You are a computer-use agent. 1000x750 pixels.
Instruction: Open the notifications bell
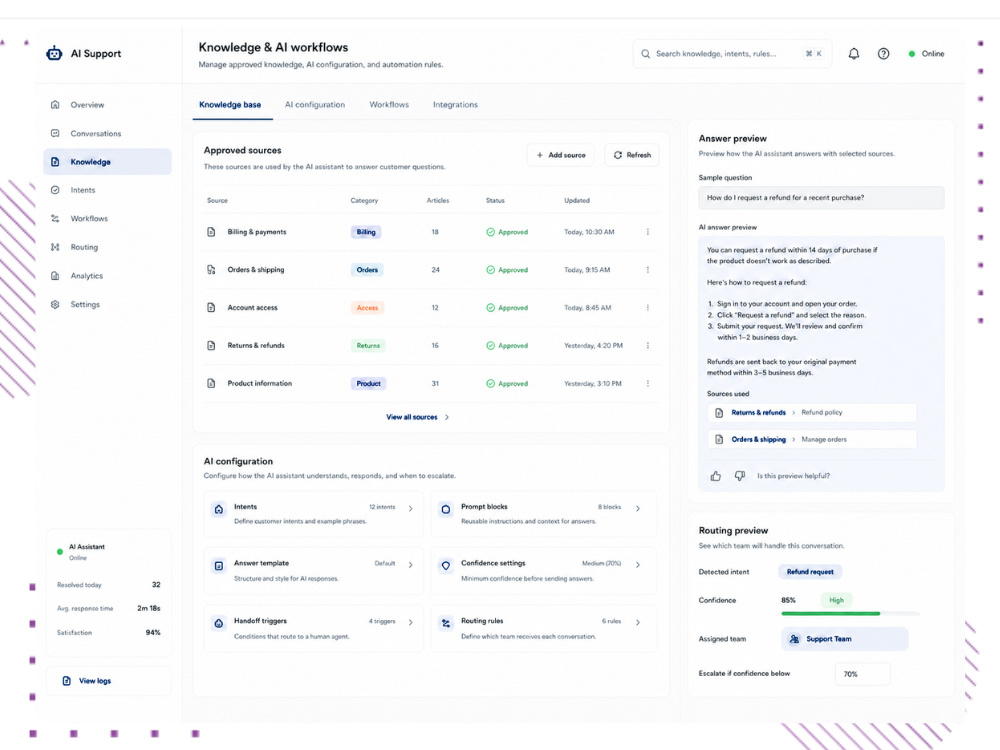(853, 54)
